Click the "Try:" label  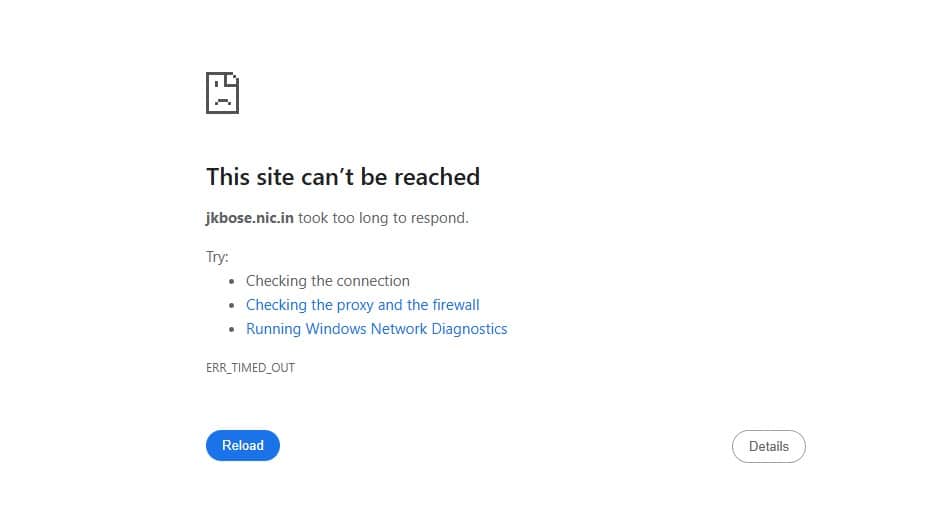(x=217, y=257)
